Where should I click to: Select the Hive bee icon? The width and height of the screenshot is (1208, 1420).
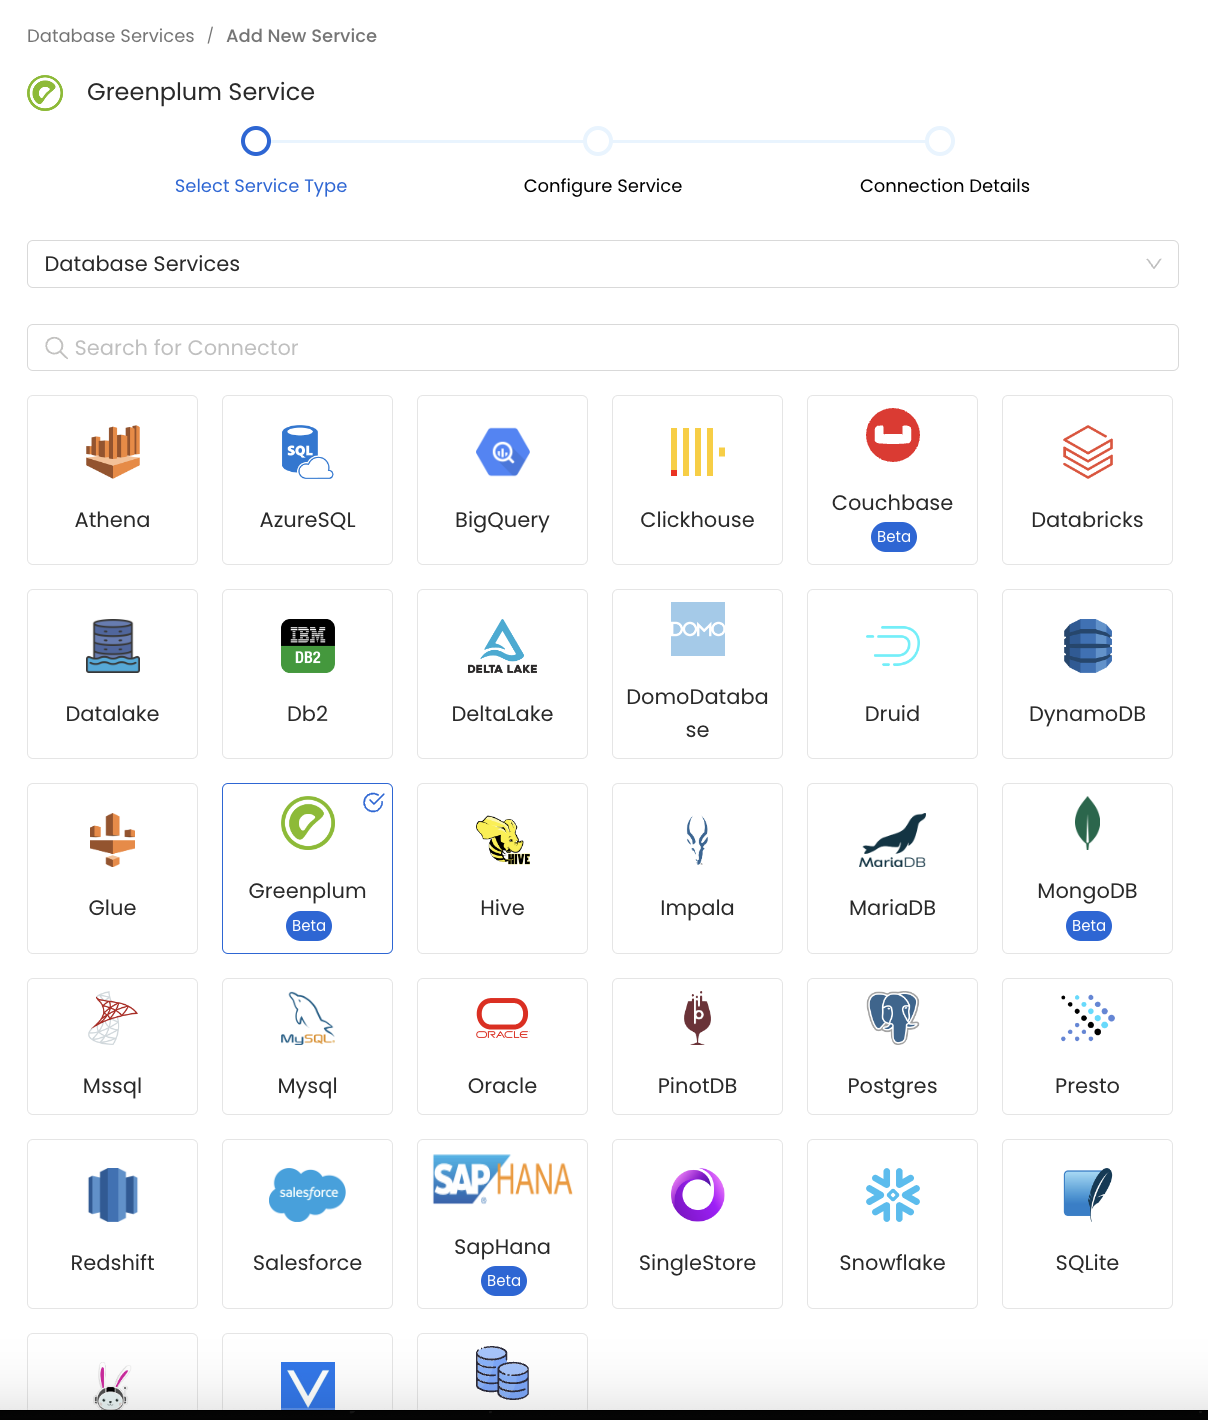click(x=502, y=840)
